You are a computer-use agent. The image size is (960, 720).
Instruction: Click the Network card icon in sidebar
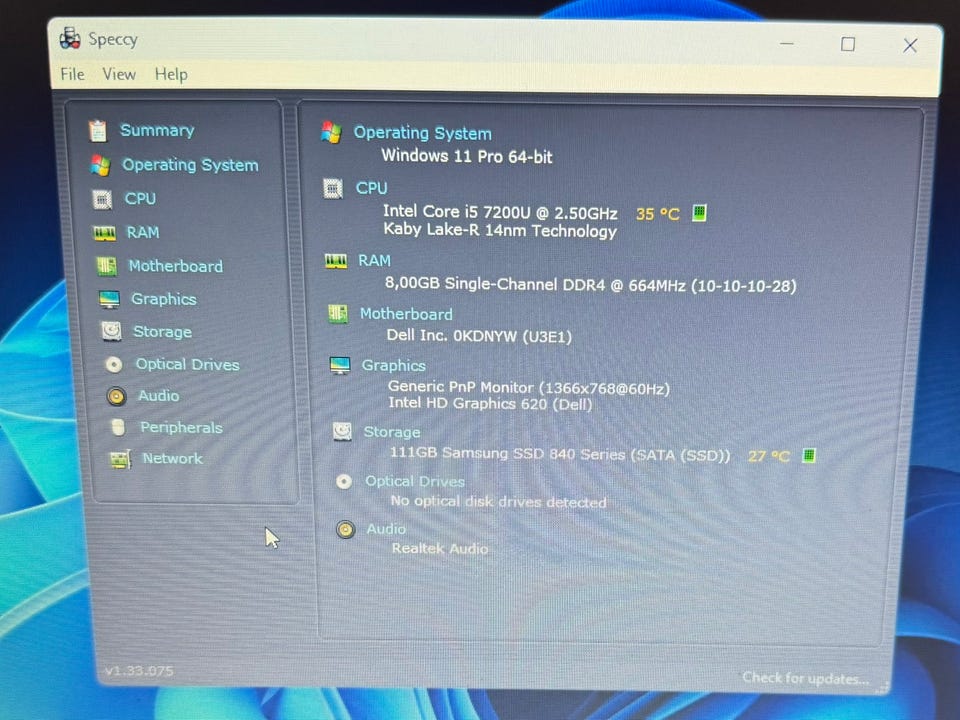[x=121, y=459]
